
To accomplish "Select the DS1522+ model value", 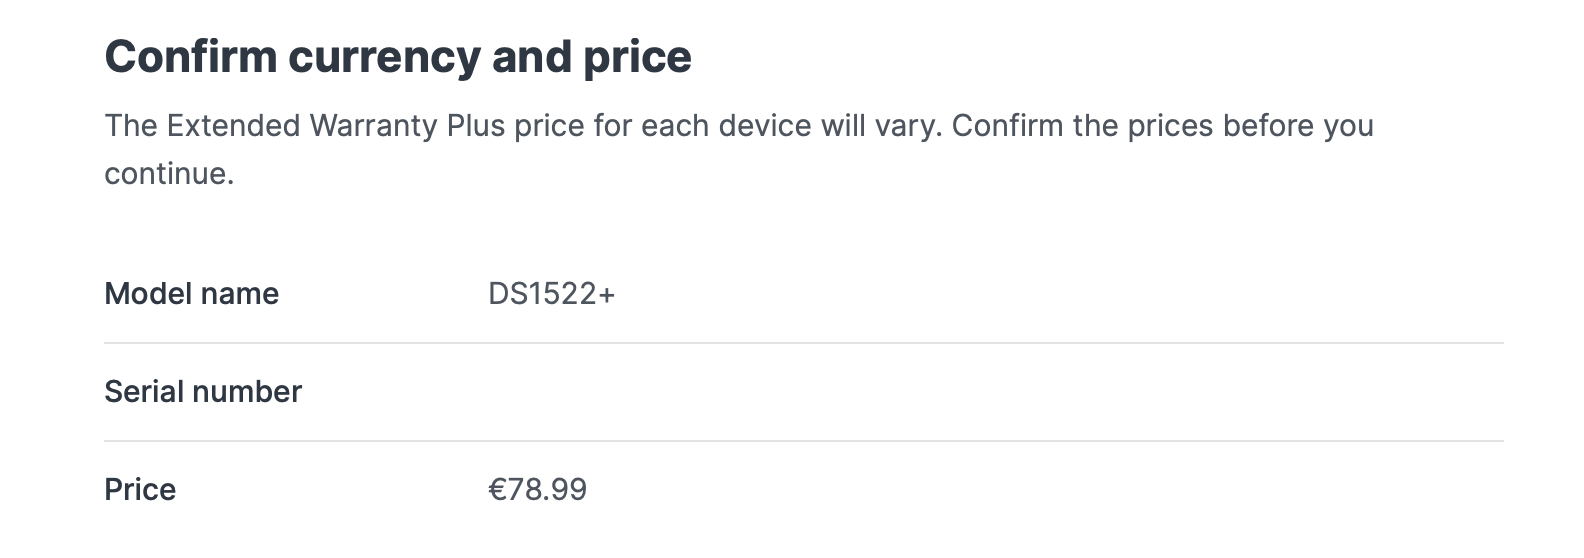I will [551, 294].
